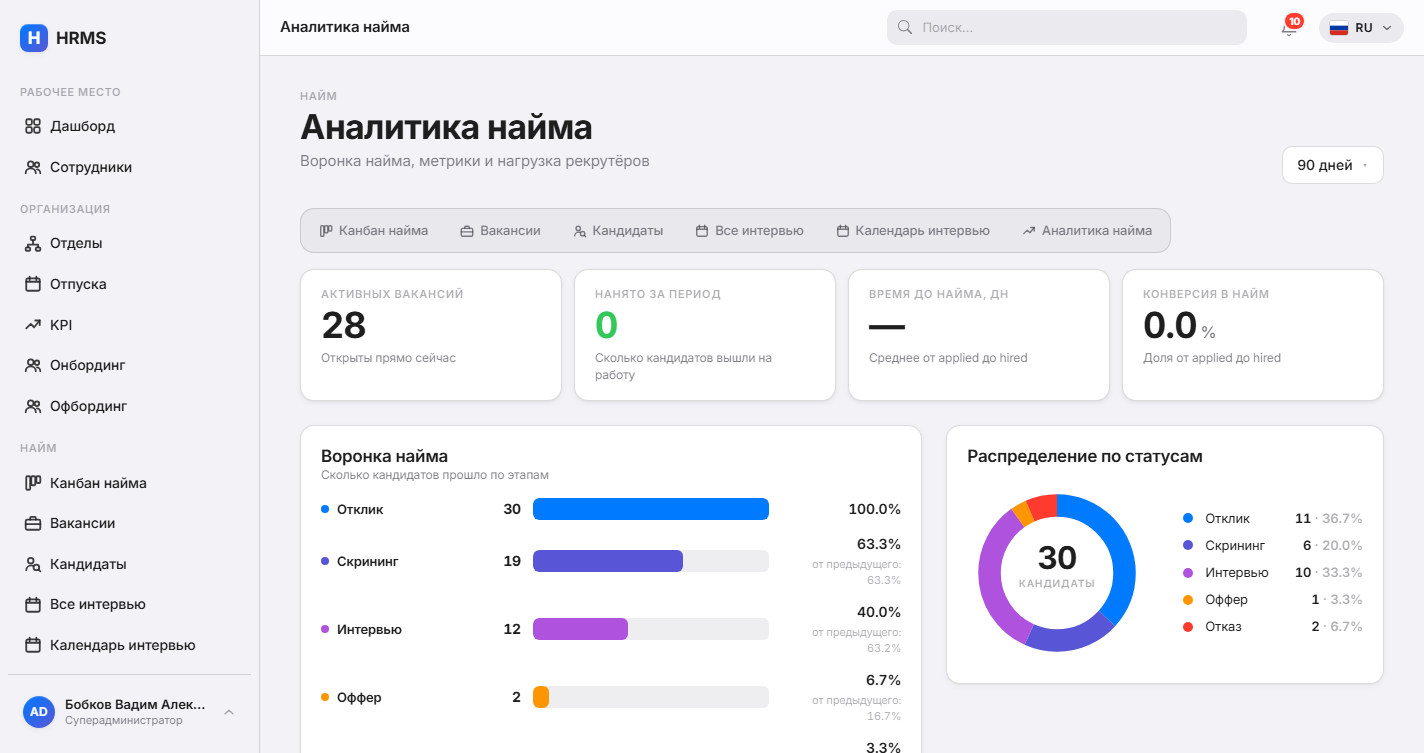Screen dimensions: 1424x753
Task: Open the RU language dropdown chevron
Action: click(x=1386, y=28)
